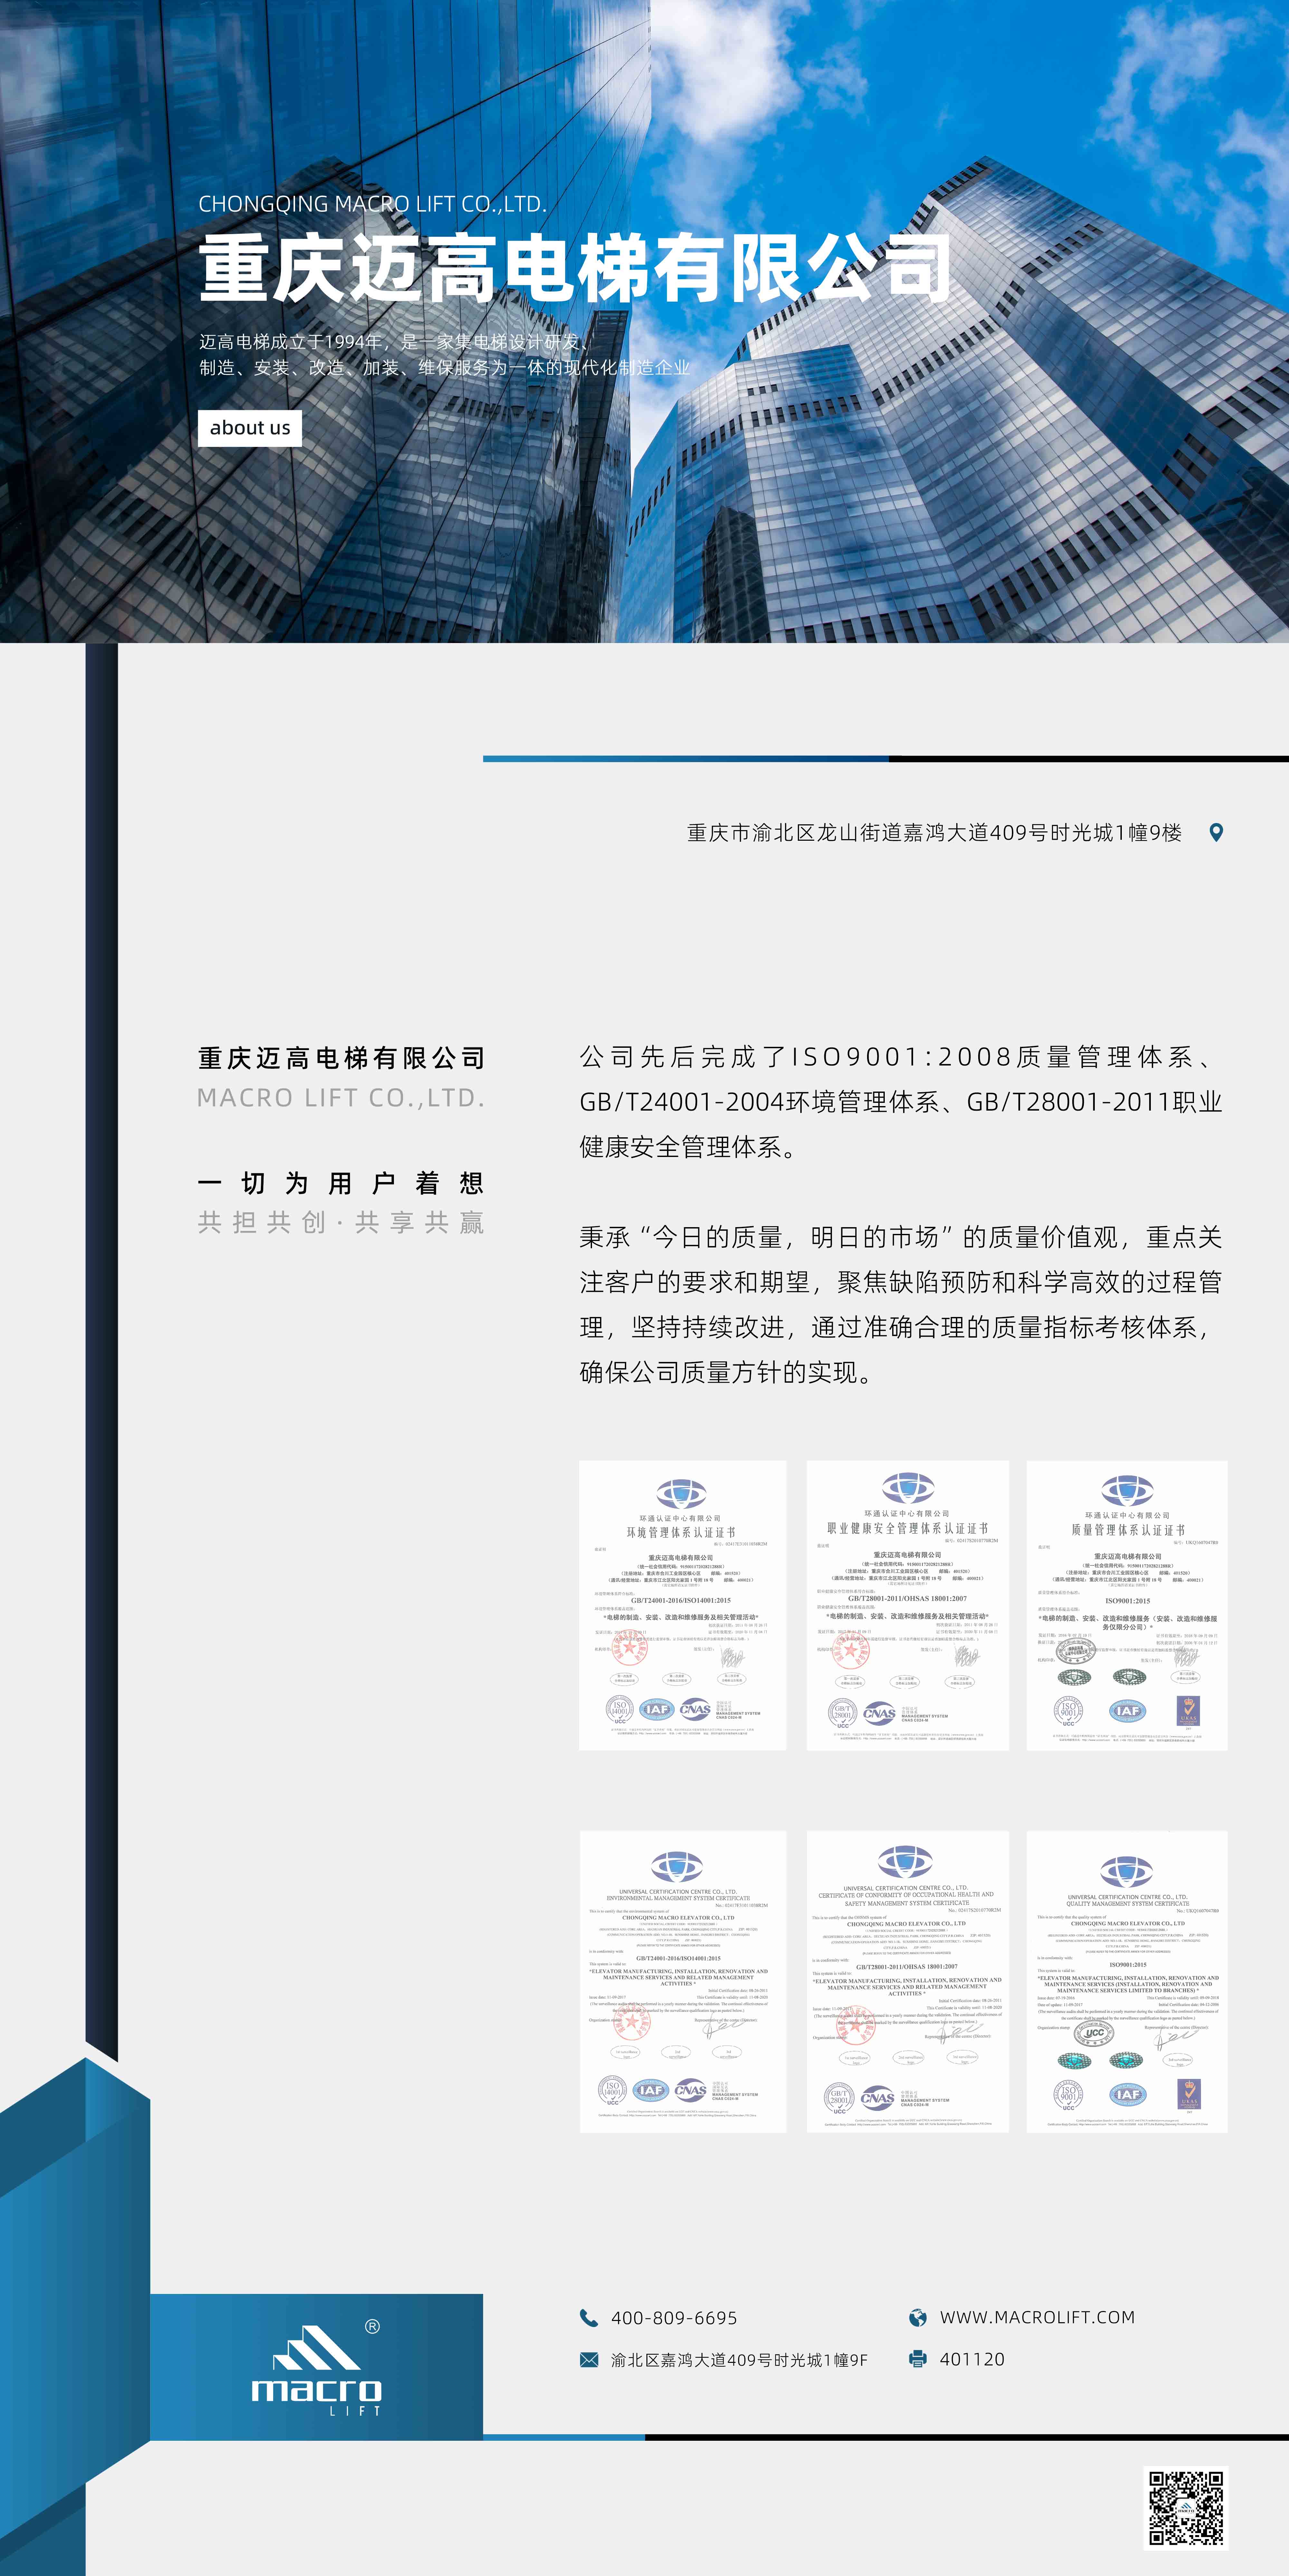Click the slogan 共担共创·共享共赢
This screenshot has width=1289, height=2576.
(341, 1222)
